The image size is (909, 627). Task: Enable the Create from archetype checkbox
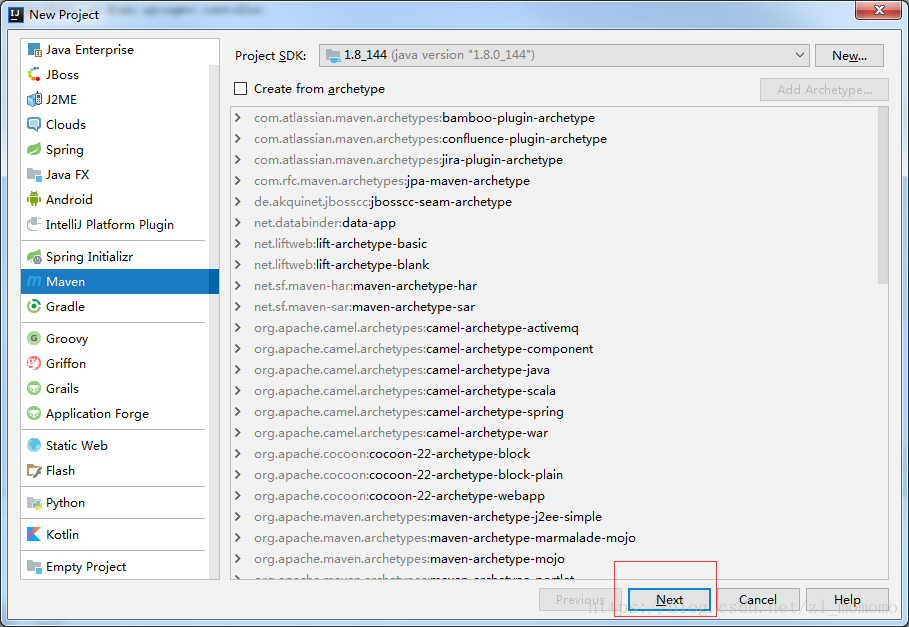[x=241, y=89]
